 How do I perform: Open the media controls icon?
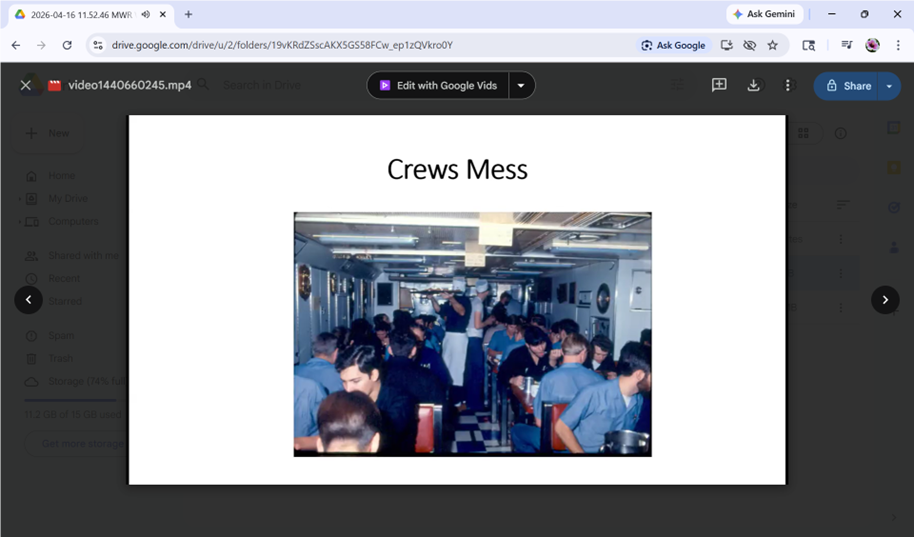[x=846, y=45]
